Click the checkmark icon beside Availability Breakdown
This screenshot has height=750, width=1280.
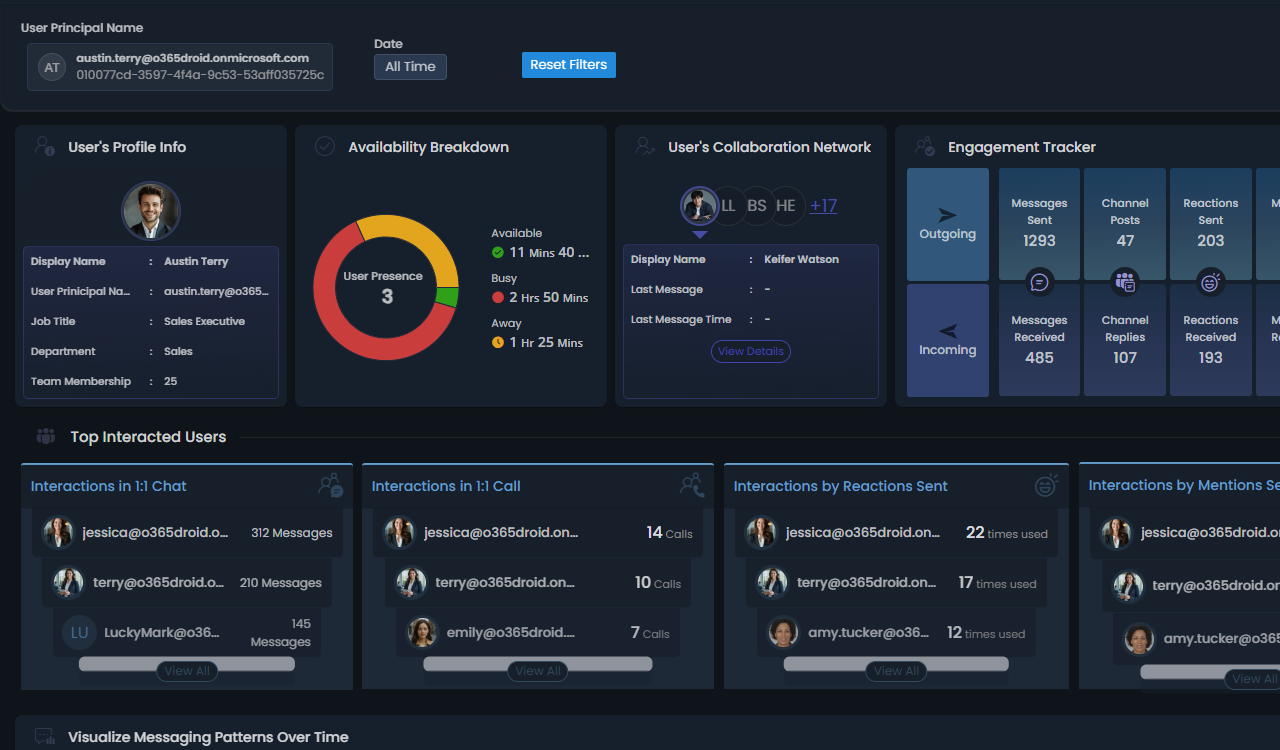(x=324, y=145)
